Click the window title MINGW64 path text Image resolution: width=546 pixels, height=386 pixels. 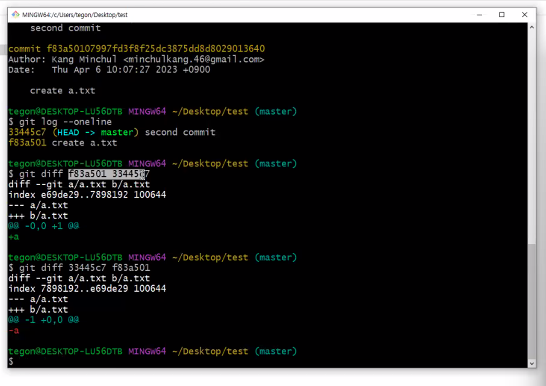75,15
